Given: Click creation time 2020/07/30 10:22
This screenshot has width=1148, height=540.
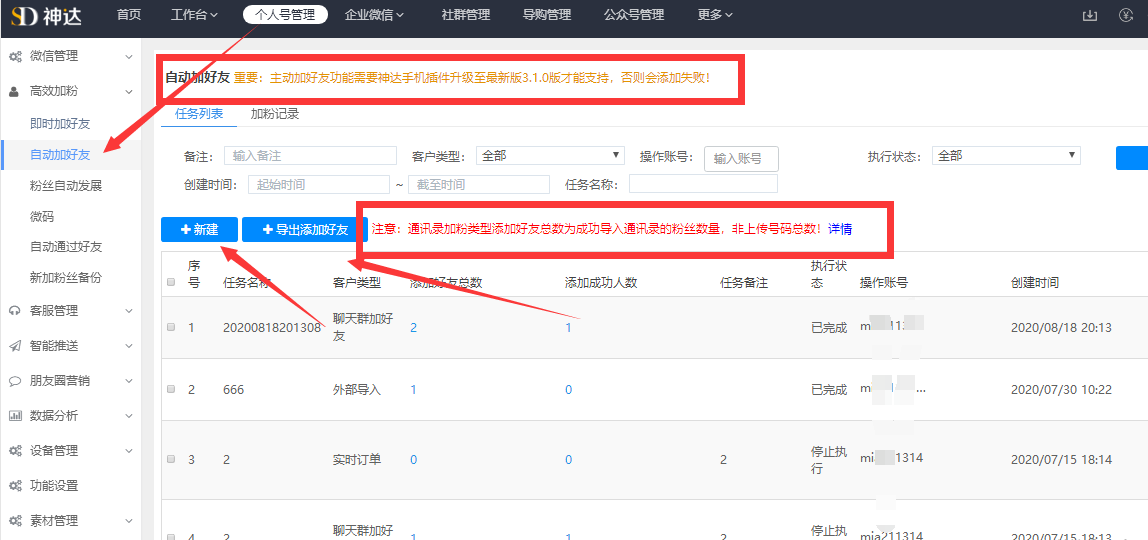Looking at the screenshot, I should [1061, 390].
